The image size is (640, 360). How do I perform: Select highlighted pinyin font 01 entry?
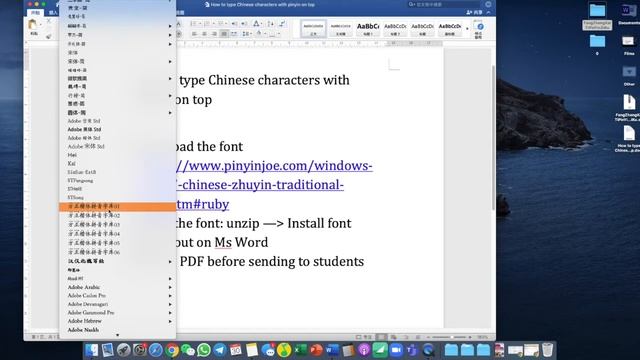click(118, 207)
